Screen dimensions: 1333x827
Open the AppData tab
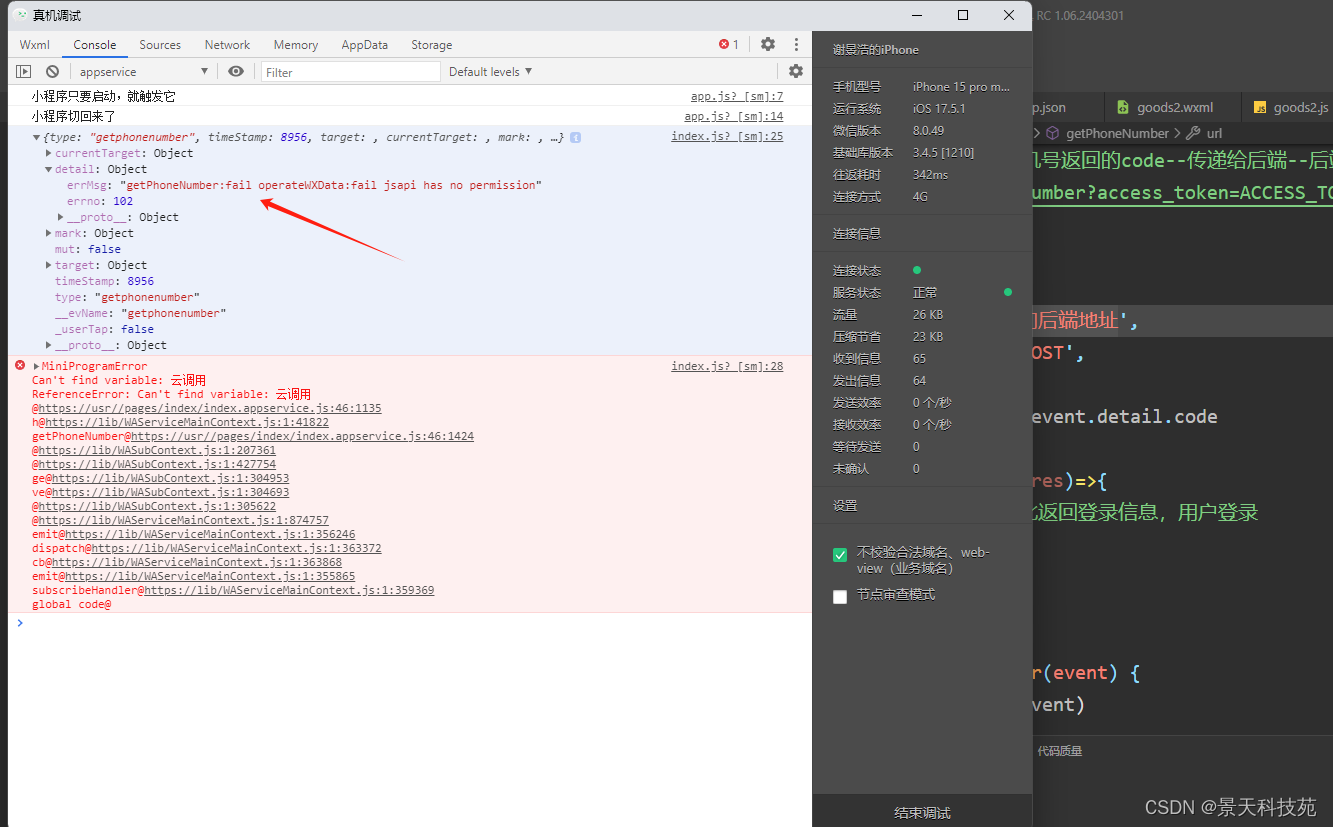[x=365, y=45]
